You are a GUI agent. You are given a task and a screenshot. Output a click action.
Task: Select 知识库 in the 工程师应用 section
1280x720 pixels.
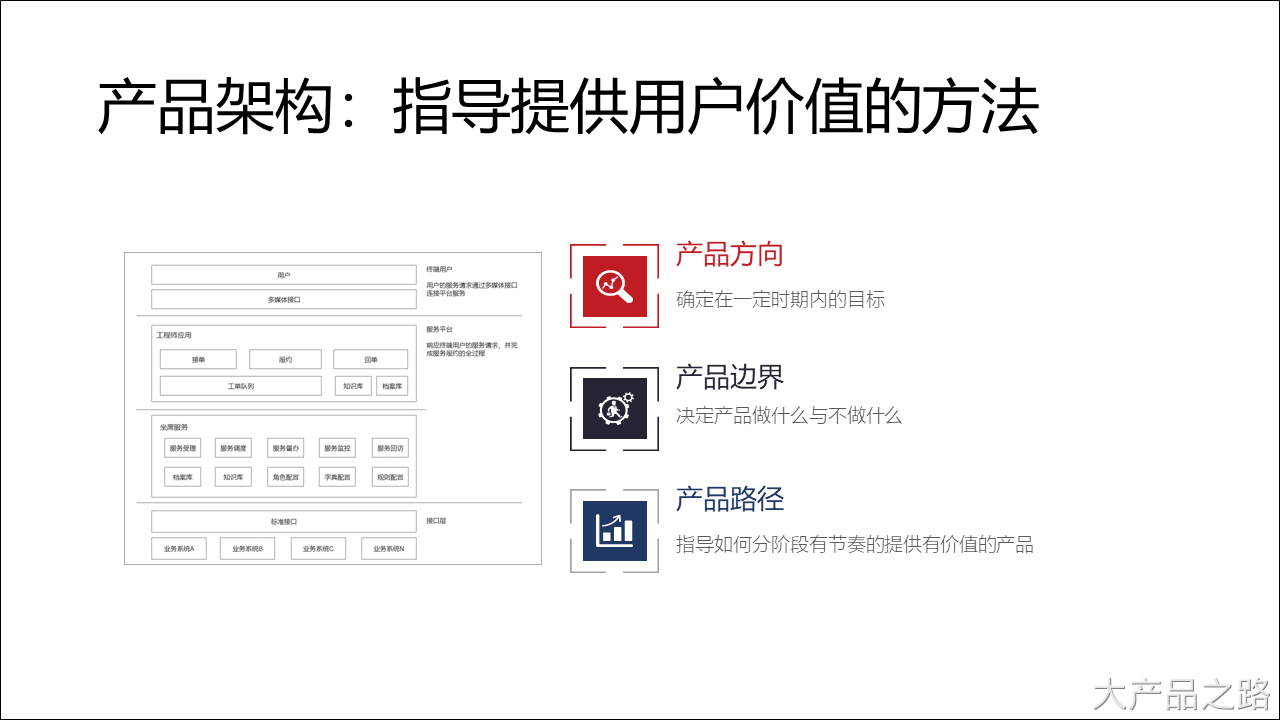point(354,386)
